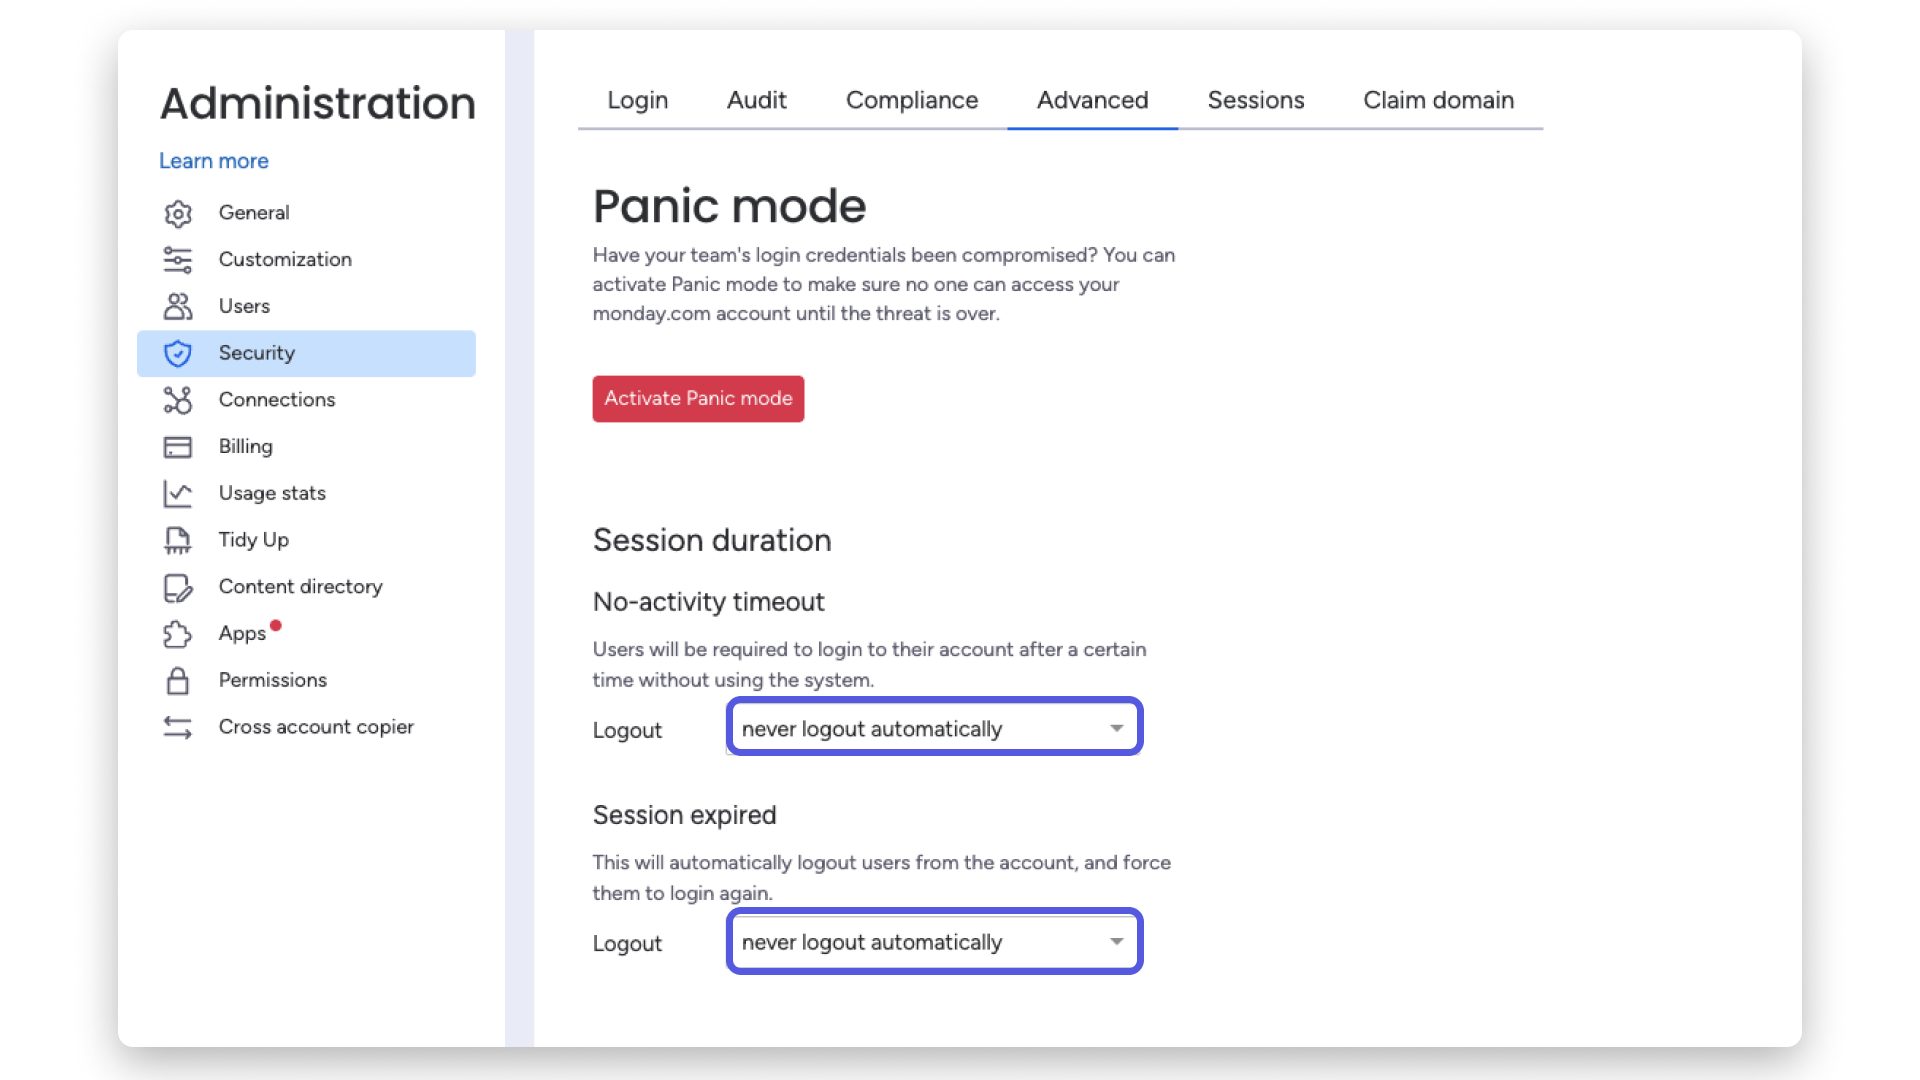
Task: Click the Learn more link
Action: 214,161
